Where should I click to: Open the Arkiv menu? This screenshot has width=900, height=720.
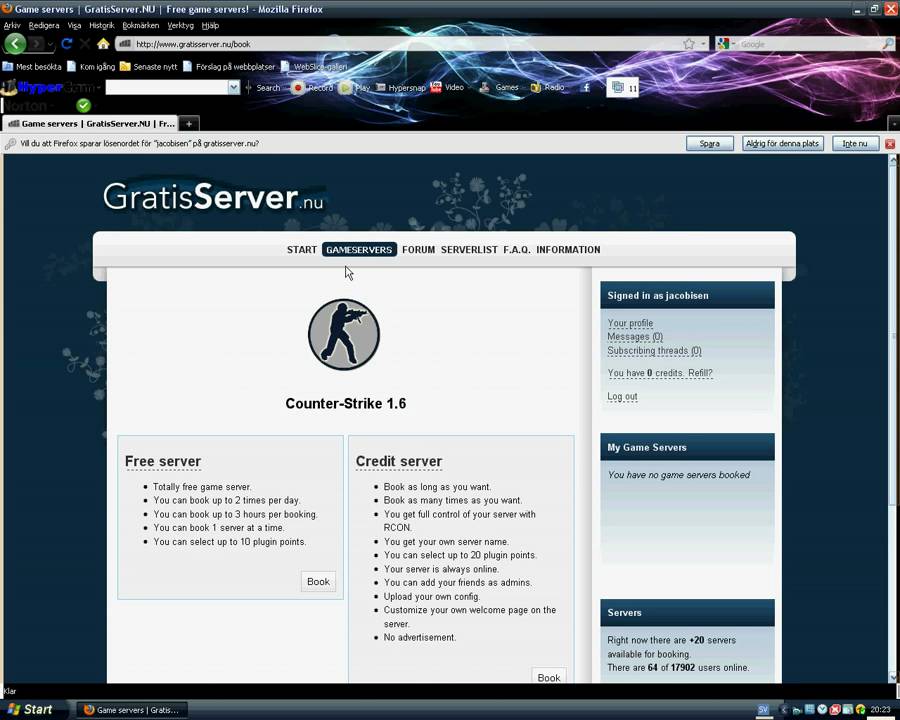pos(12,25)
